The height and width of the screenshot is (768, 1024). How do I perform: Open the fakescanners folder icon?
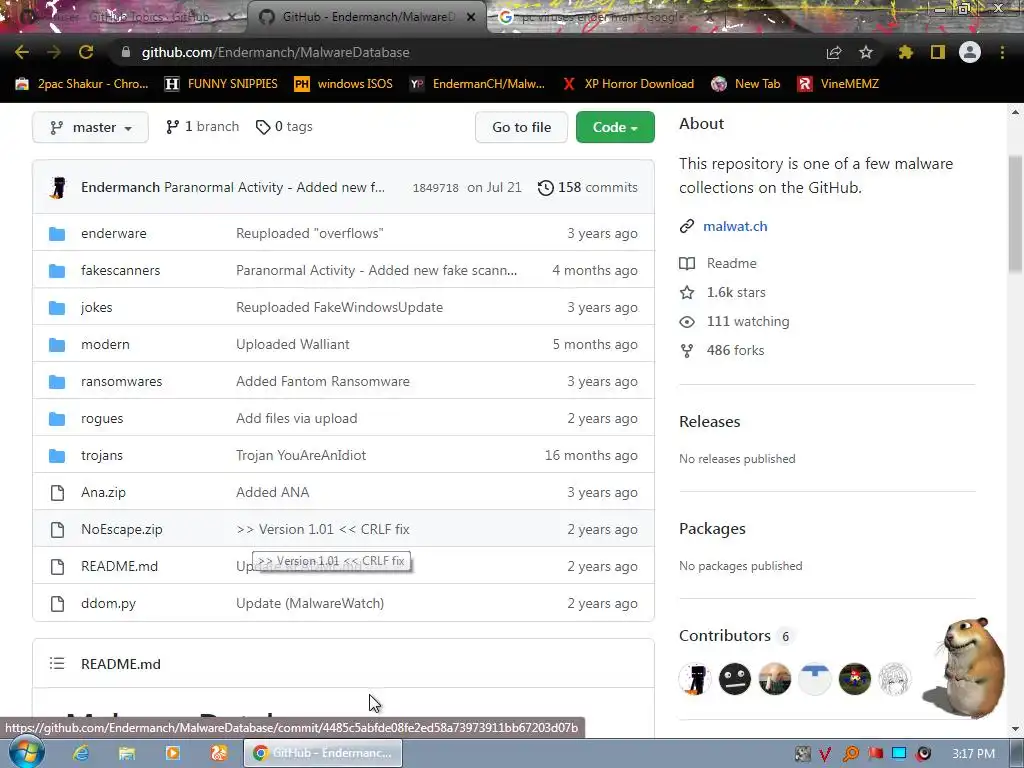pyautogui.click(x=57, y=270)
